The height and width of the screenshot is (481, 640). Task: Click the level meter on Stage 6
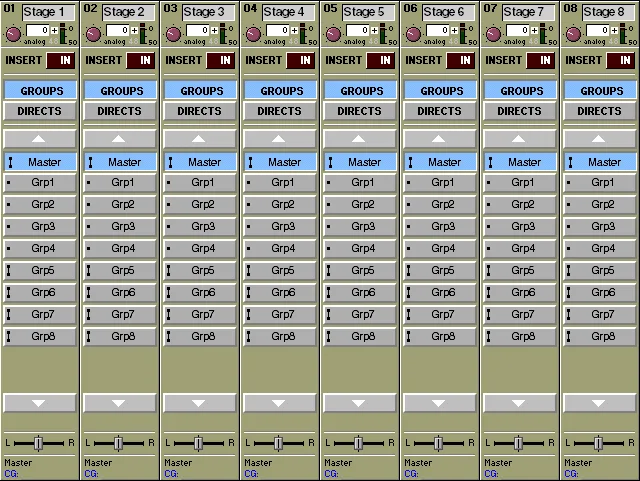pos(463,33)
